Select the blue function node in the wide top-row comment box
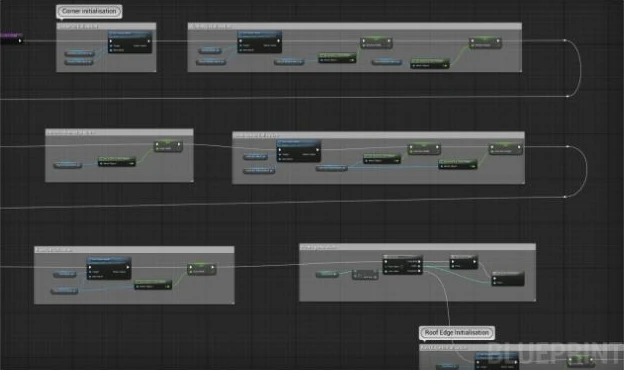This screenshot has height=370, width=624. tap(259, 42)
